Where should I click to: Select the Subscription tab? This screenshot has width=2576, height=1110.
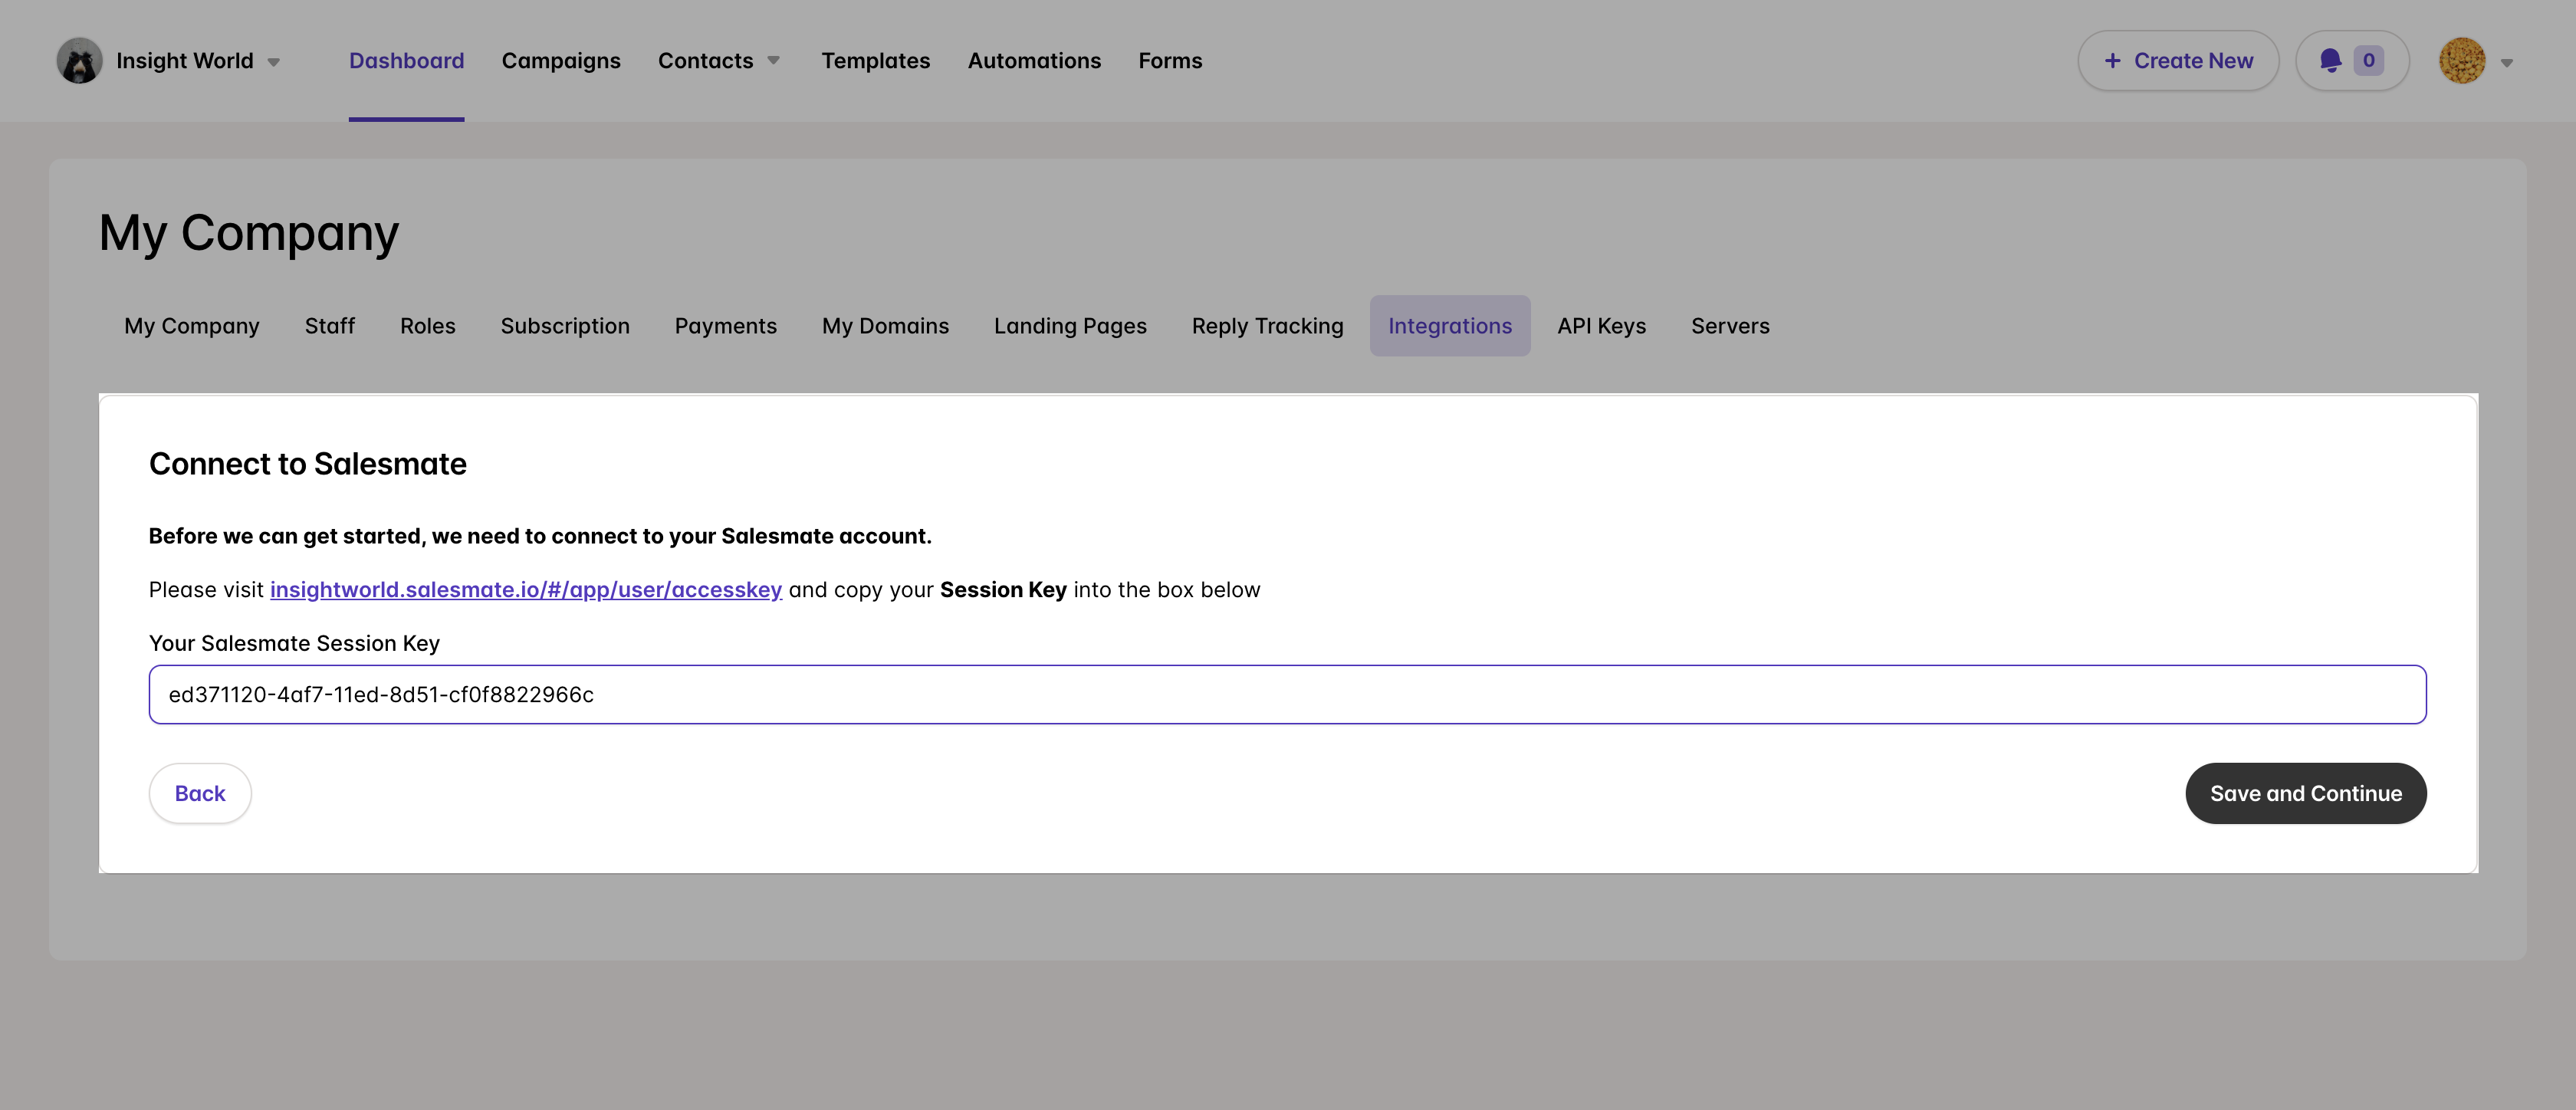click(x=565, y=326)
